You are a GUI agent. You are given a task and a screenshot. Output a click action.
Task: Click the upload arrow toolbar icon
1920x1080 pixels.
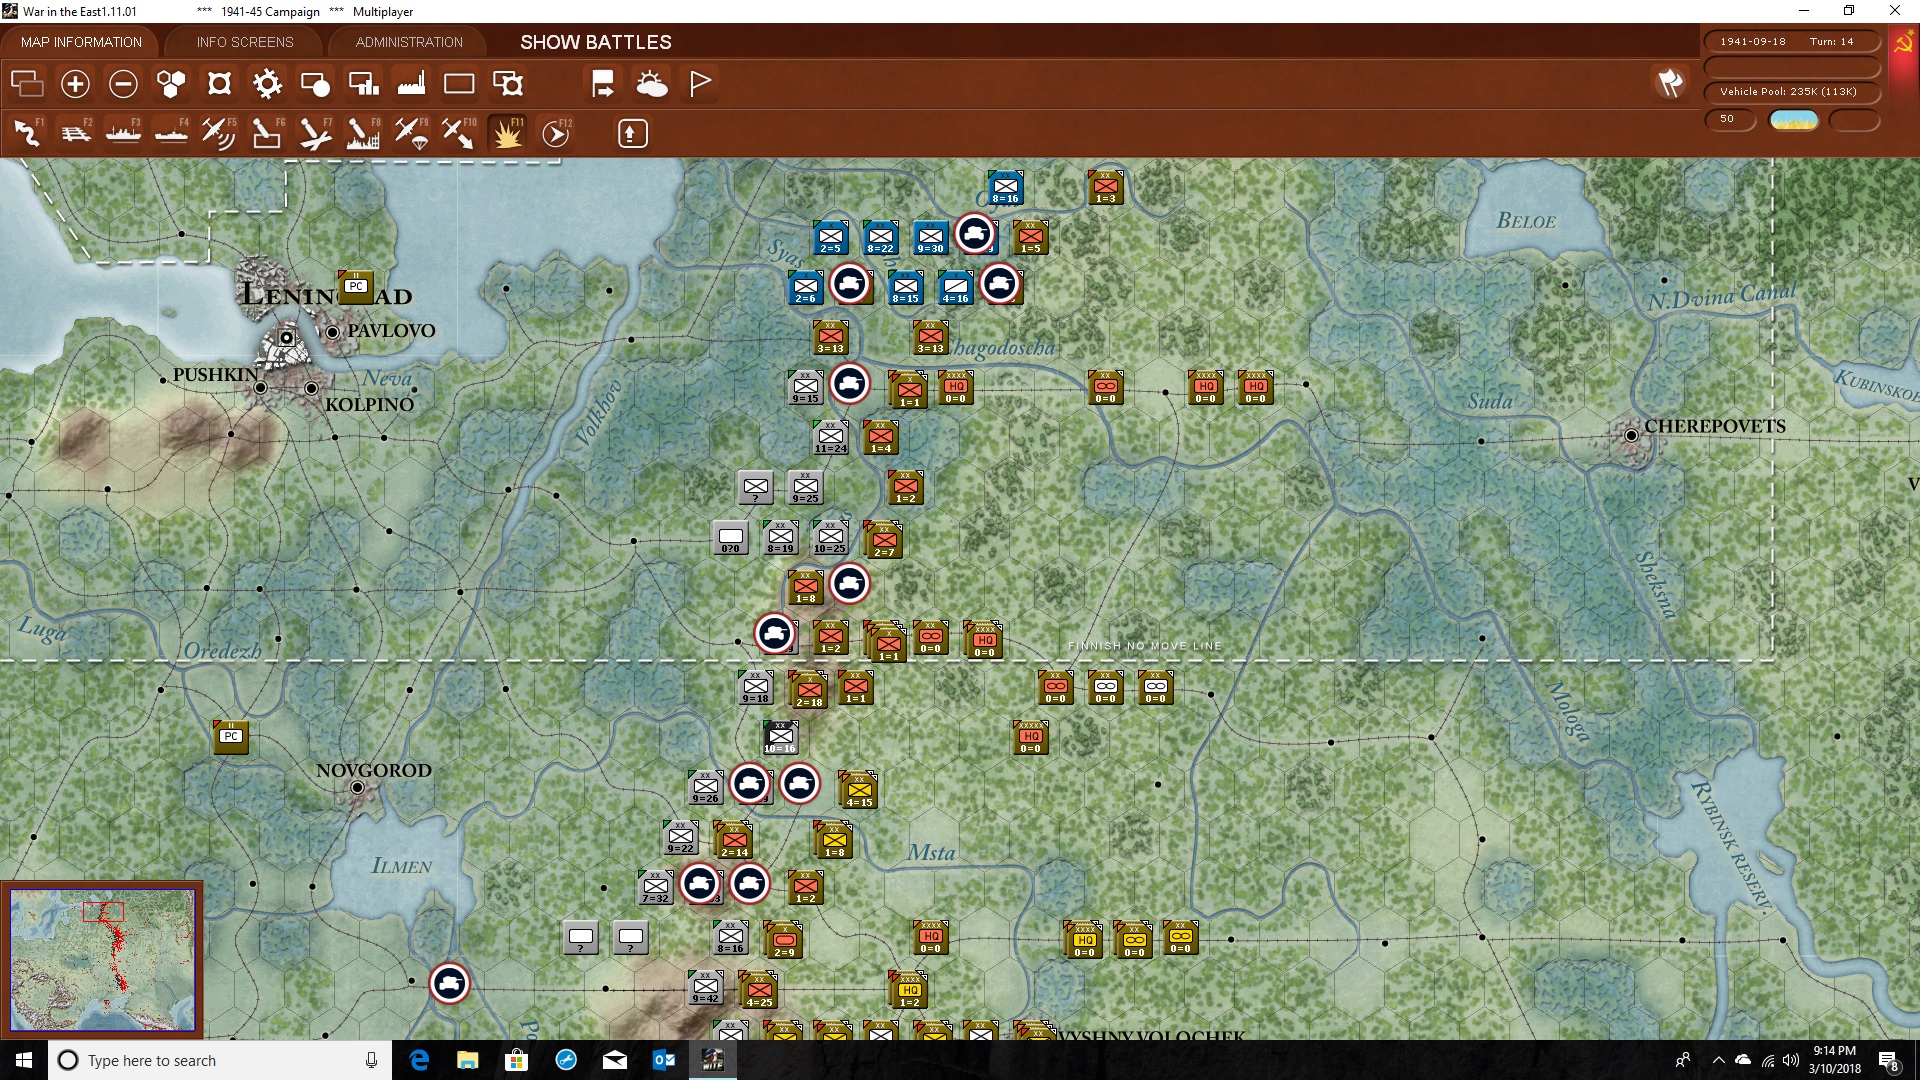[632, 133]
